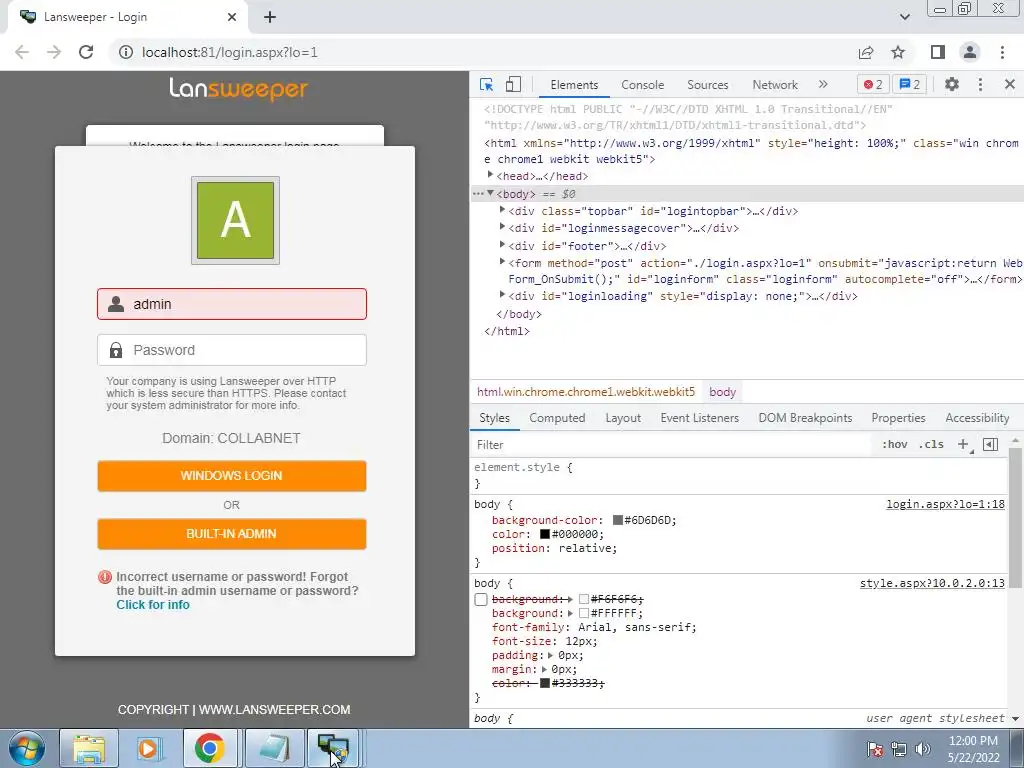Screen dimensions: 1024x768
Task: Show more DevTools tabs chevron
Action: [823, 84]
